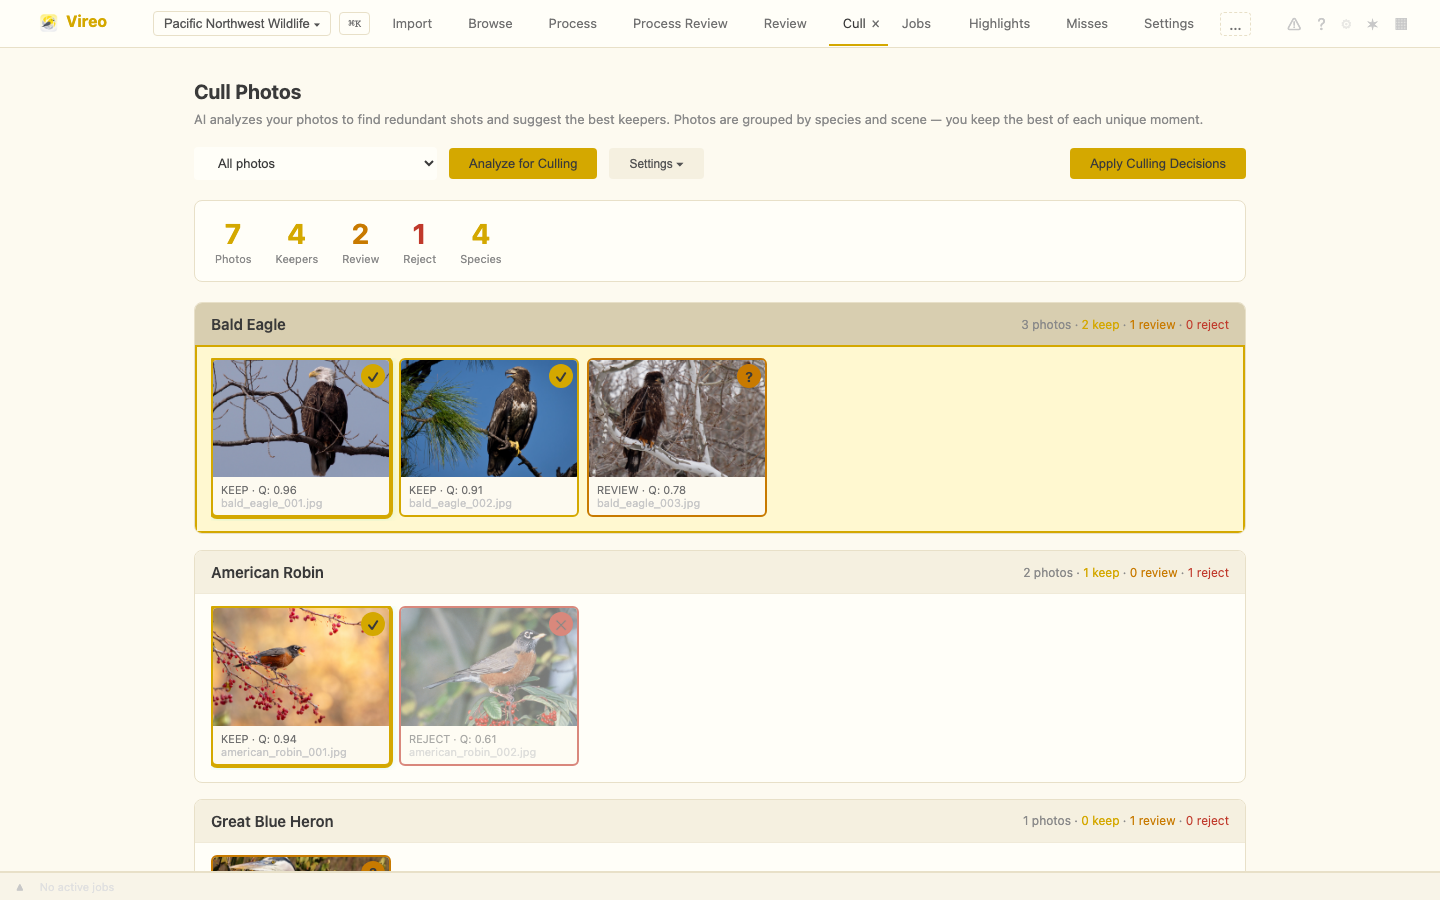Click the Great Blue Heron photo thumbnail
Viewport: 1440px width, 900px height.
click(x=301, y=863)
